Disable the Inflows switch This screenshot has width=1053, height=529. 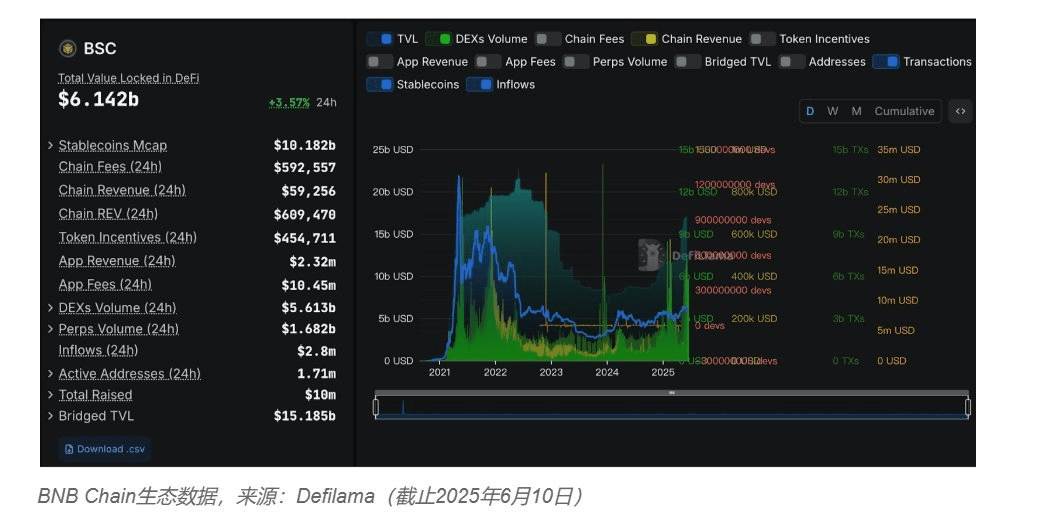479,85
